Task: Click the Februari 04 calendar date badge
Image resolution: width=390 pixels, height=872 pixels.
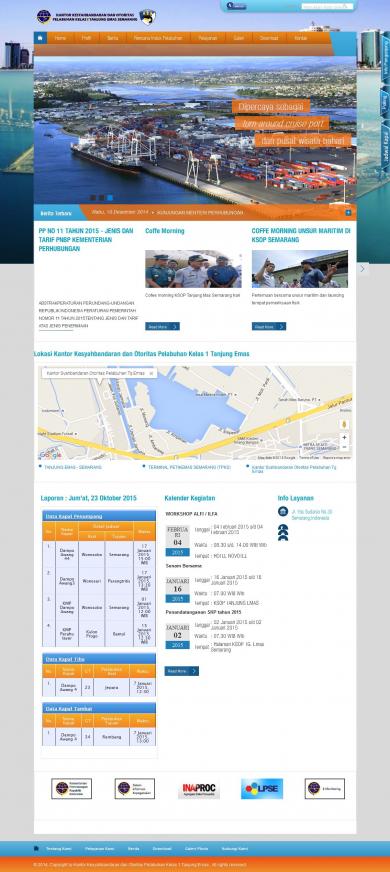Action: (x=177, y=541)
